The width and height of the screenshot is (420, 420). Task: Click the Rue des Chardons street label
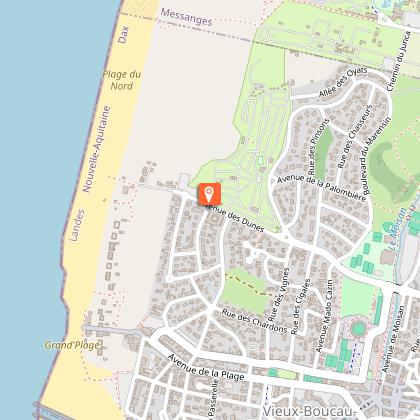point(254,321)
